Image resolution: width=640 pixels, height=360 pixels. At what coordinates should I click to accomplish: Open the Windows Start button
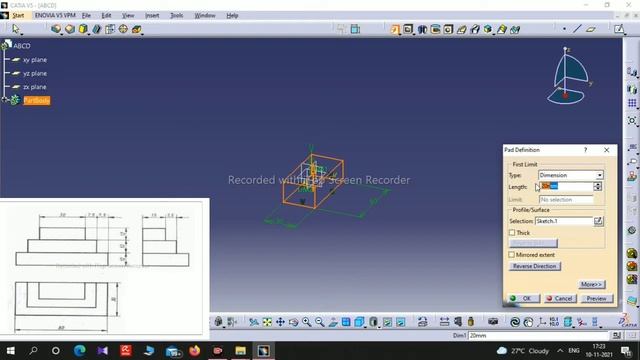tap(11, 351)
